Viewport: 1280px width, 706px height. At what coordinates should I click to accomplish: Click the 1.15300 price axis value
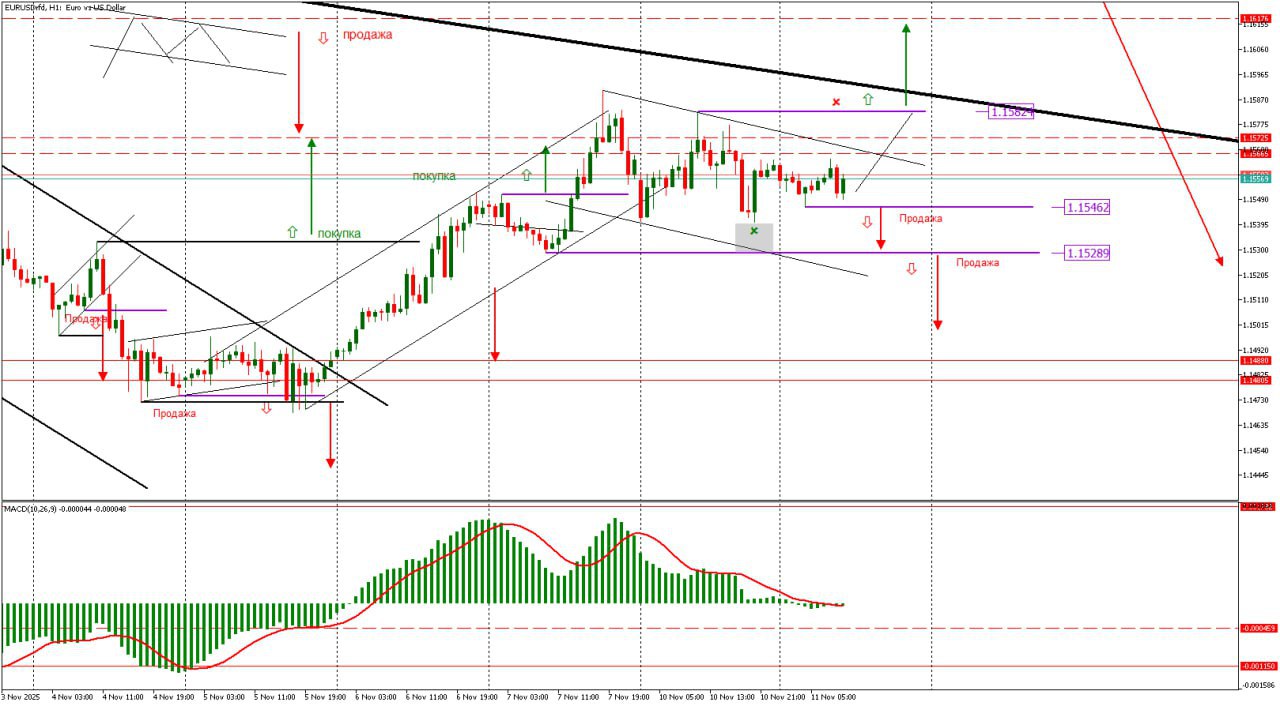(1255, 250)
